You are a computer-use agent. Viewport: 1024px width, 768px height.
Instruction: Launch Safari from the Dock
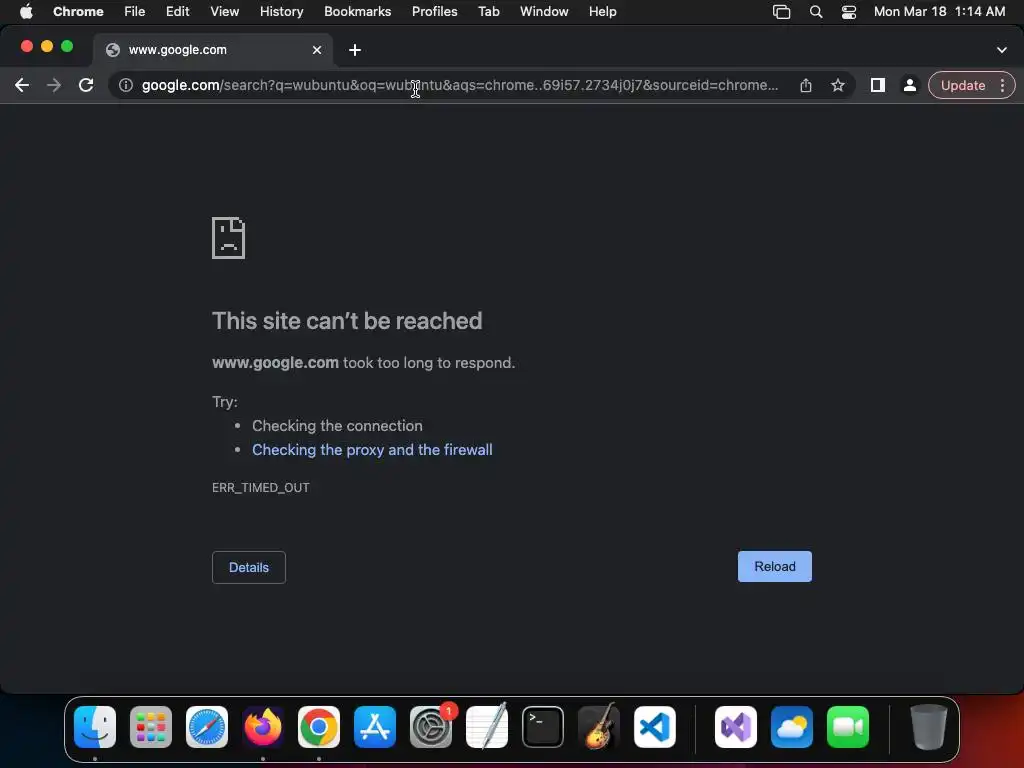pos(207,727)
